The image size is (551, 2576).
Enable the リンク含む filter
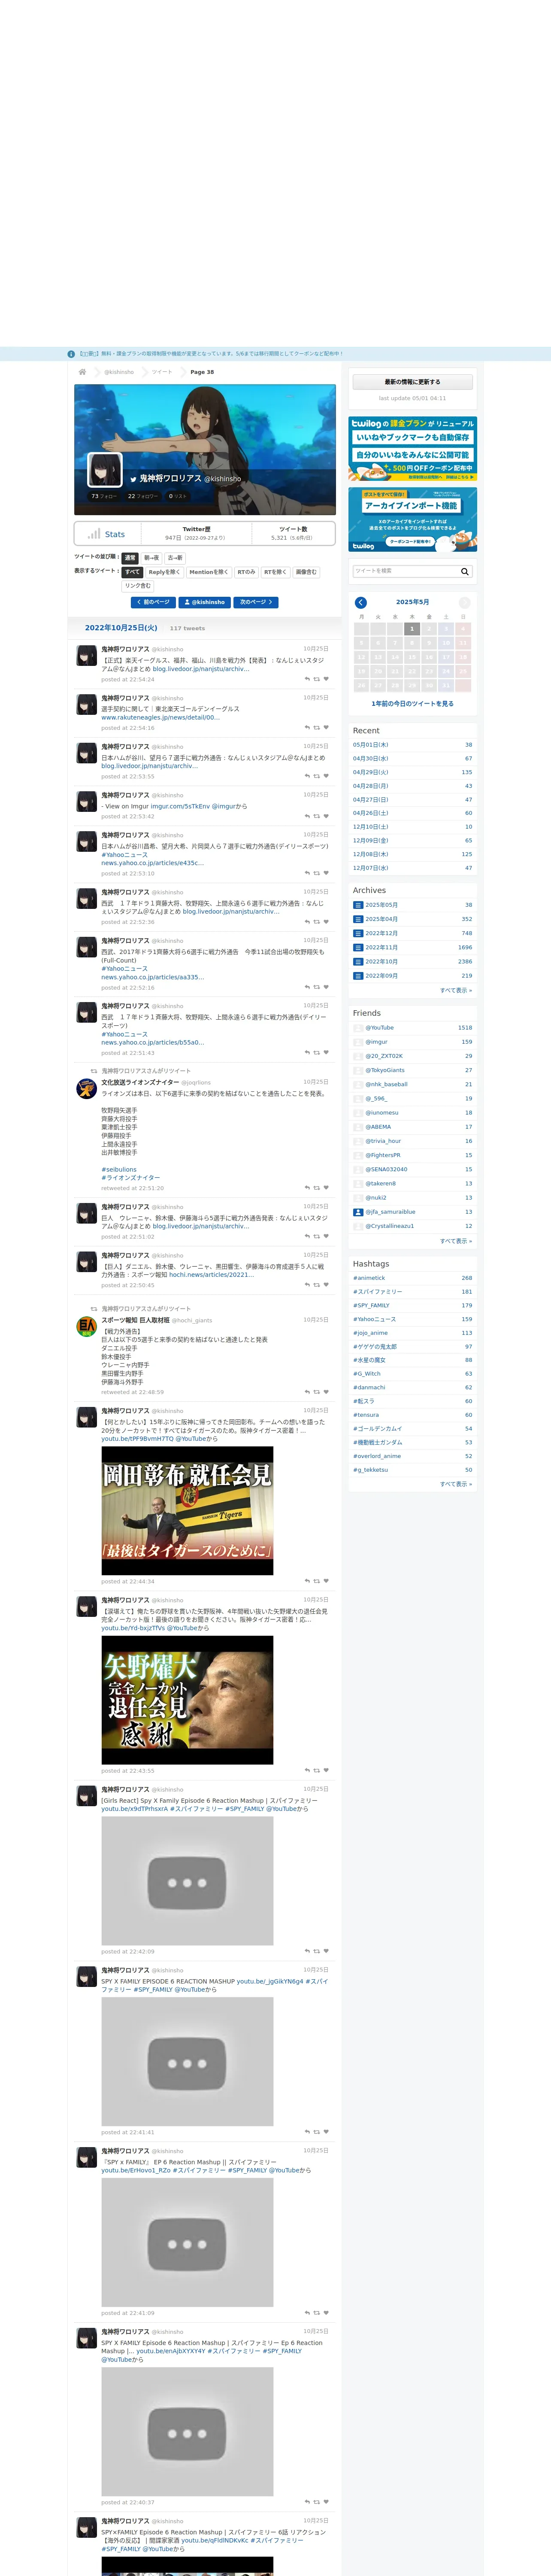(138, 586)
